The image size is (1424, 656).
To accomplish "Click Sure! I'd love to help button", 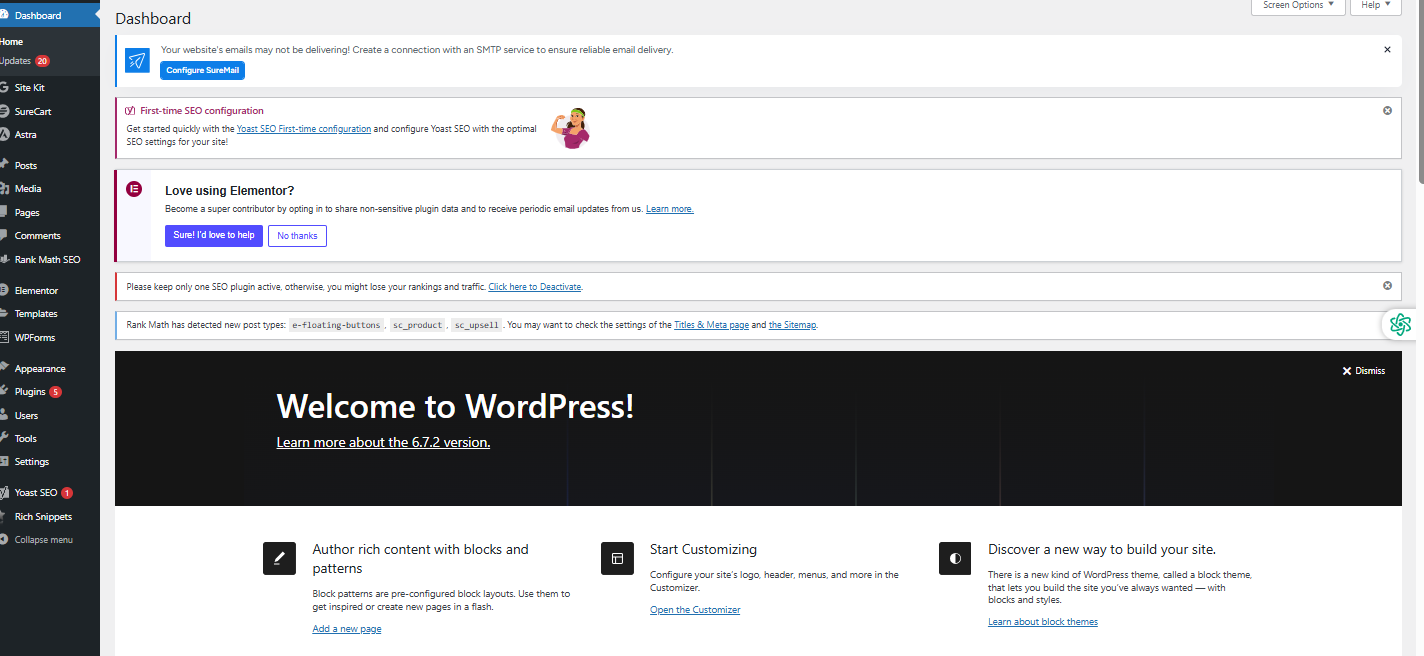I will click(214, 235).
